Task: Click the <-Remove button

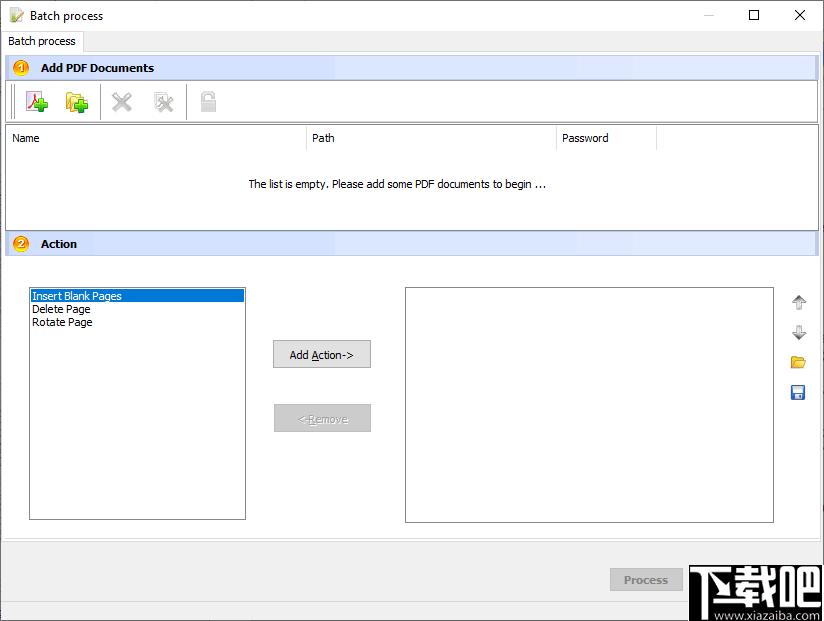Action: (322, 418)
